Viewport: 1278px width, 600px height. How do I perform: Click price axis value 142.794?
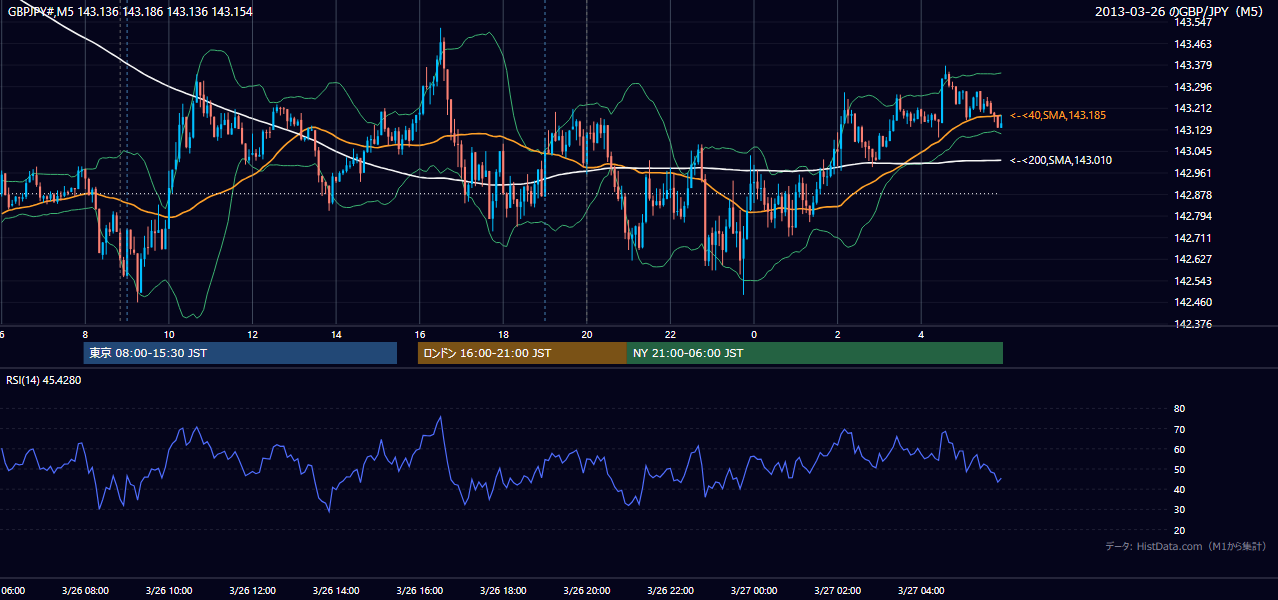pyautogui.click(x=1193, y=216)
